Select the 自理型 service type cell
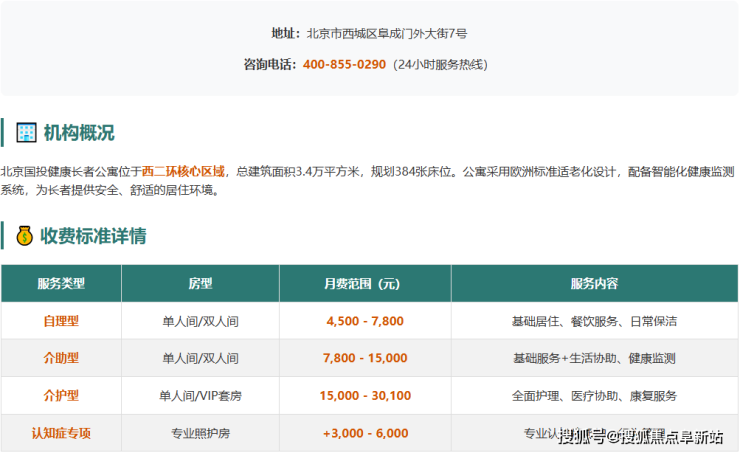 point(61,321)
